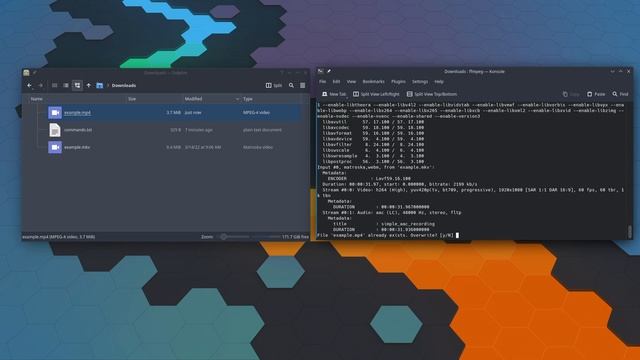The height and width of the screenshot is (360, 640).
Task: Switch Dolphin to compact view mode
Action: point(66,86)
